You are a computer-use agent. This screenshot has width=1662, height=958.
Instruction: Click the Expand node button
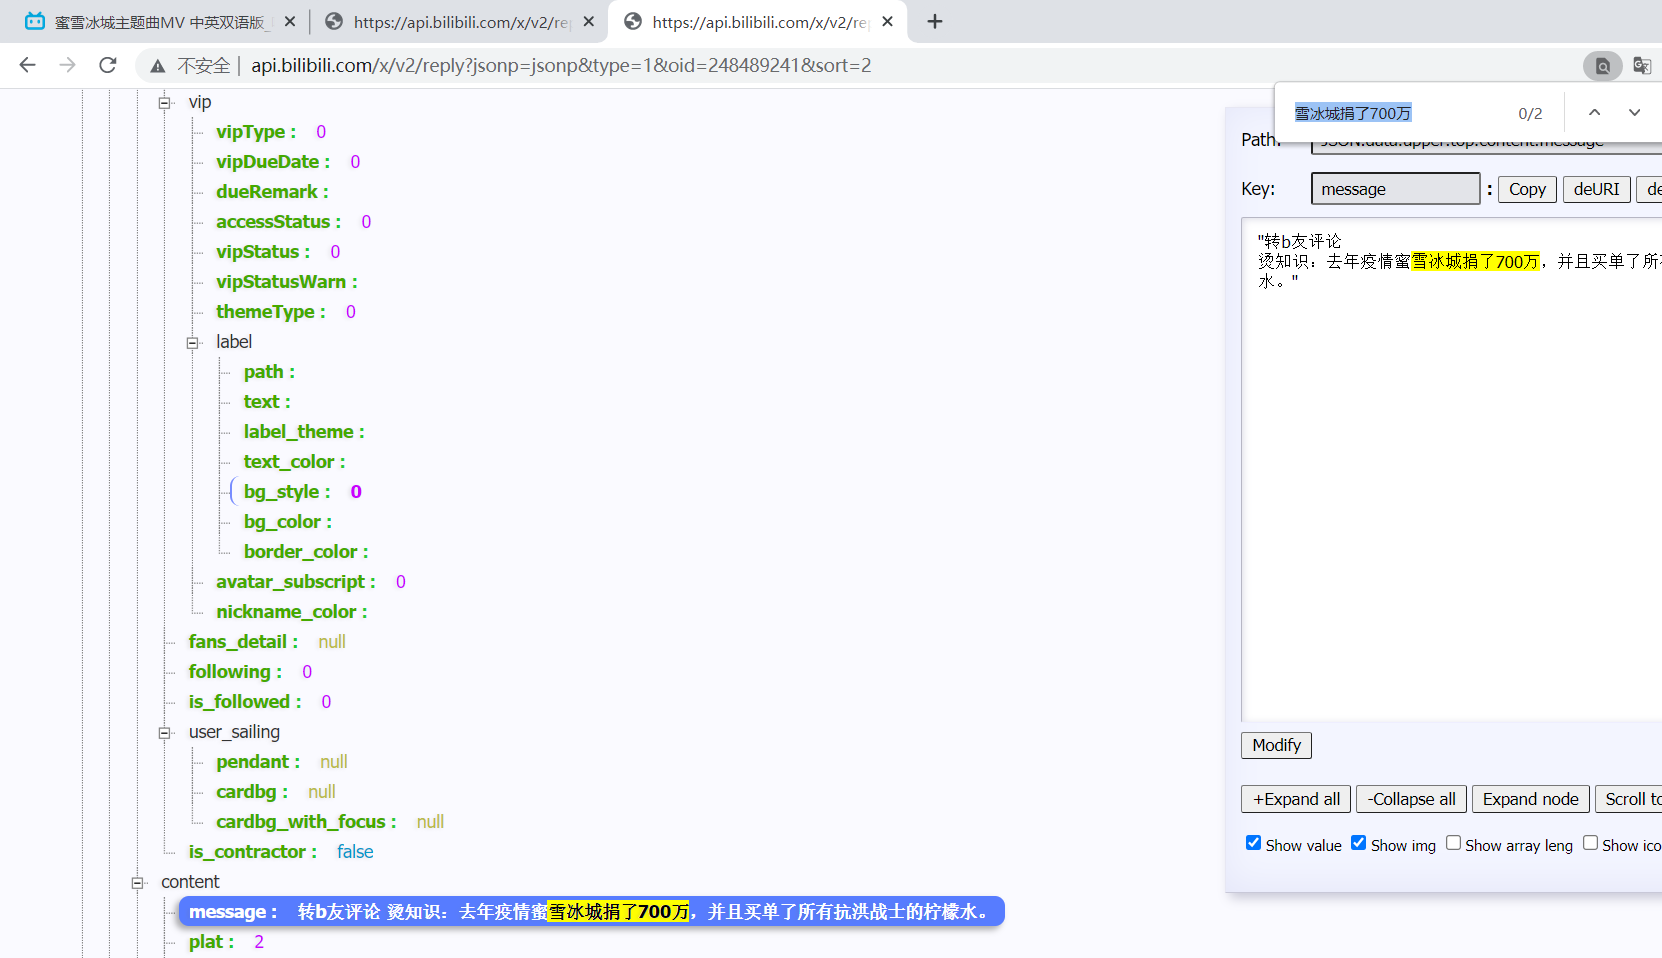1530,799
